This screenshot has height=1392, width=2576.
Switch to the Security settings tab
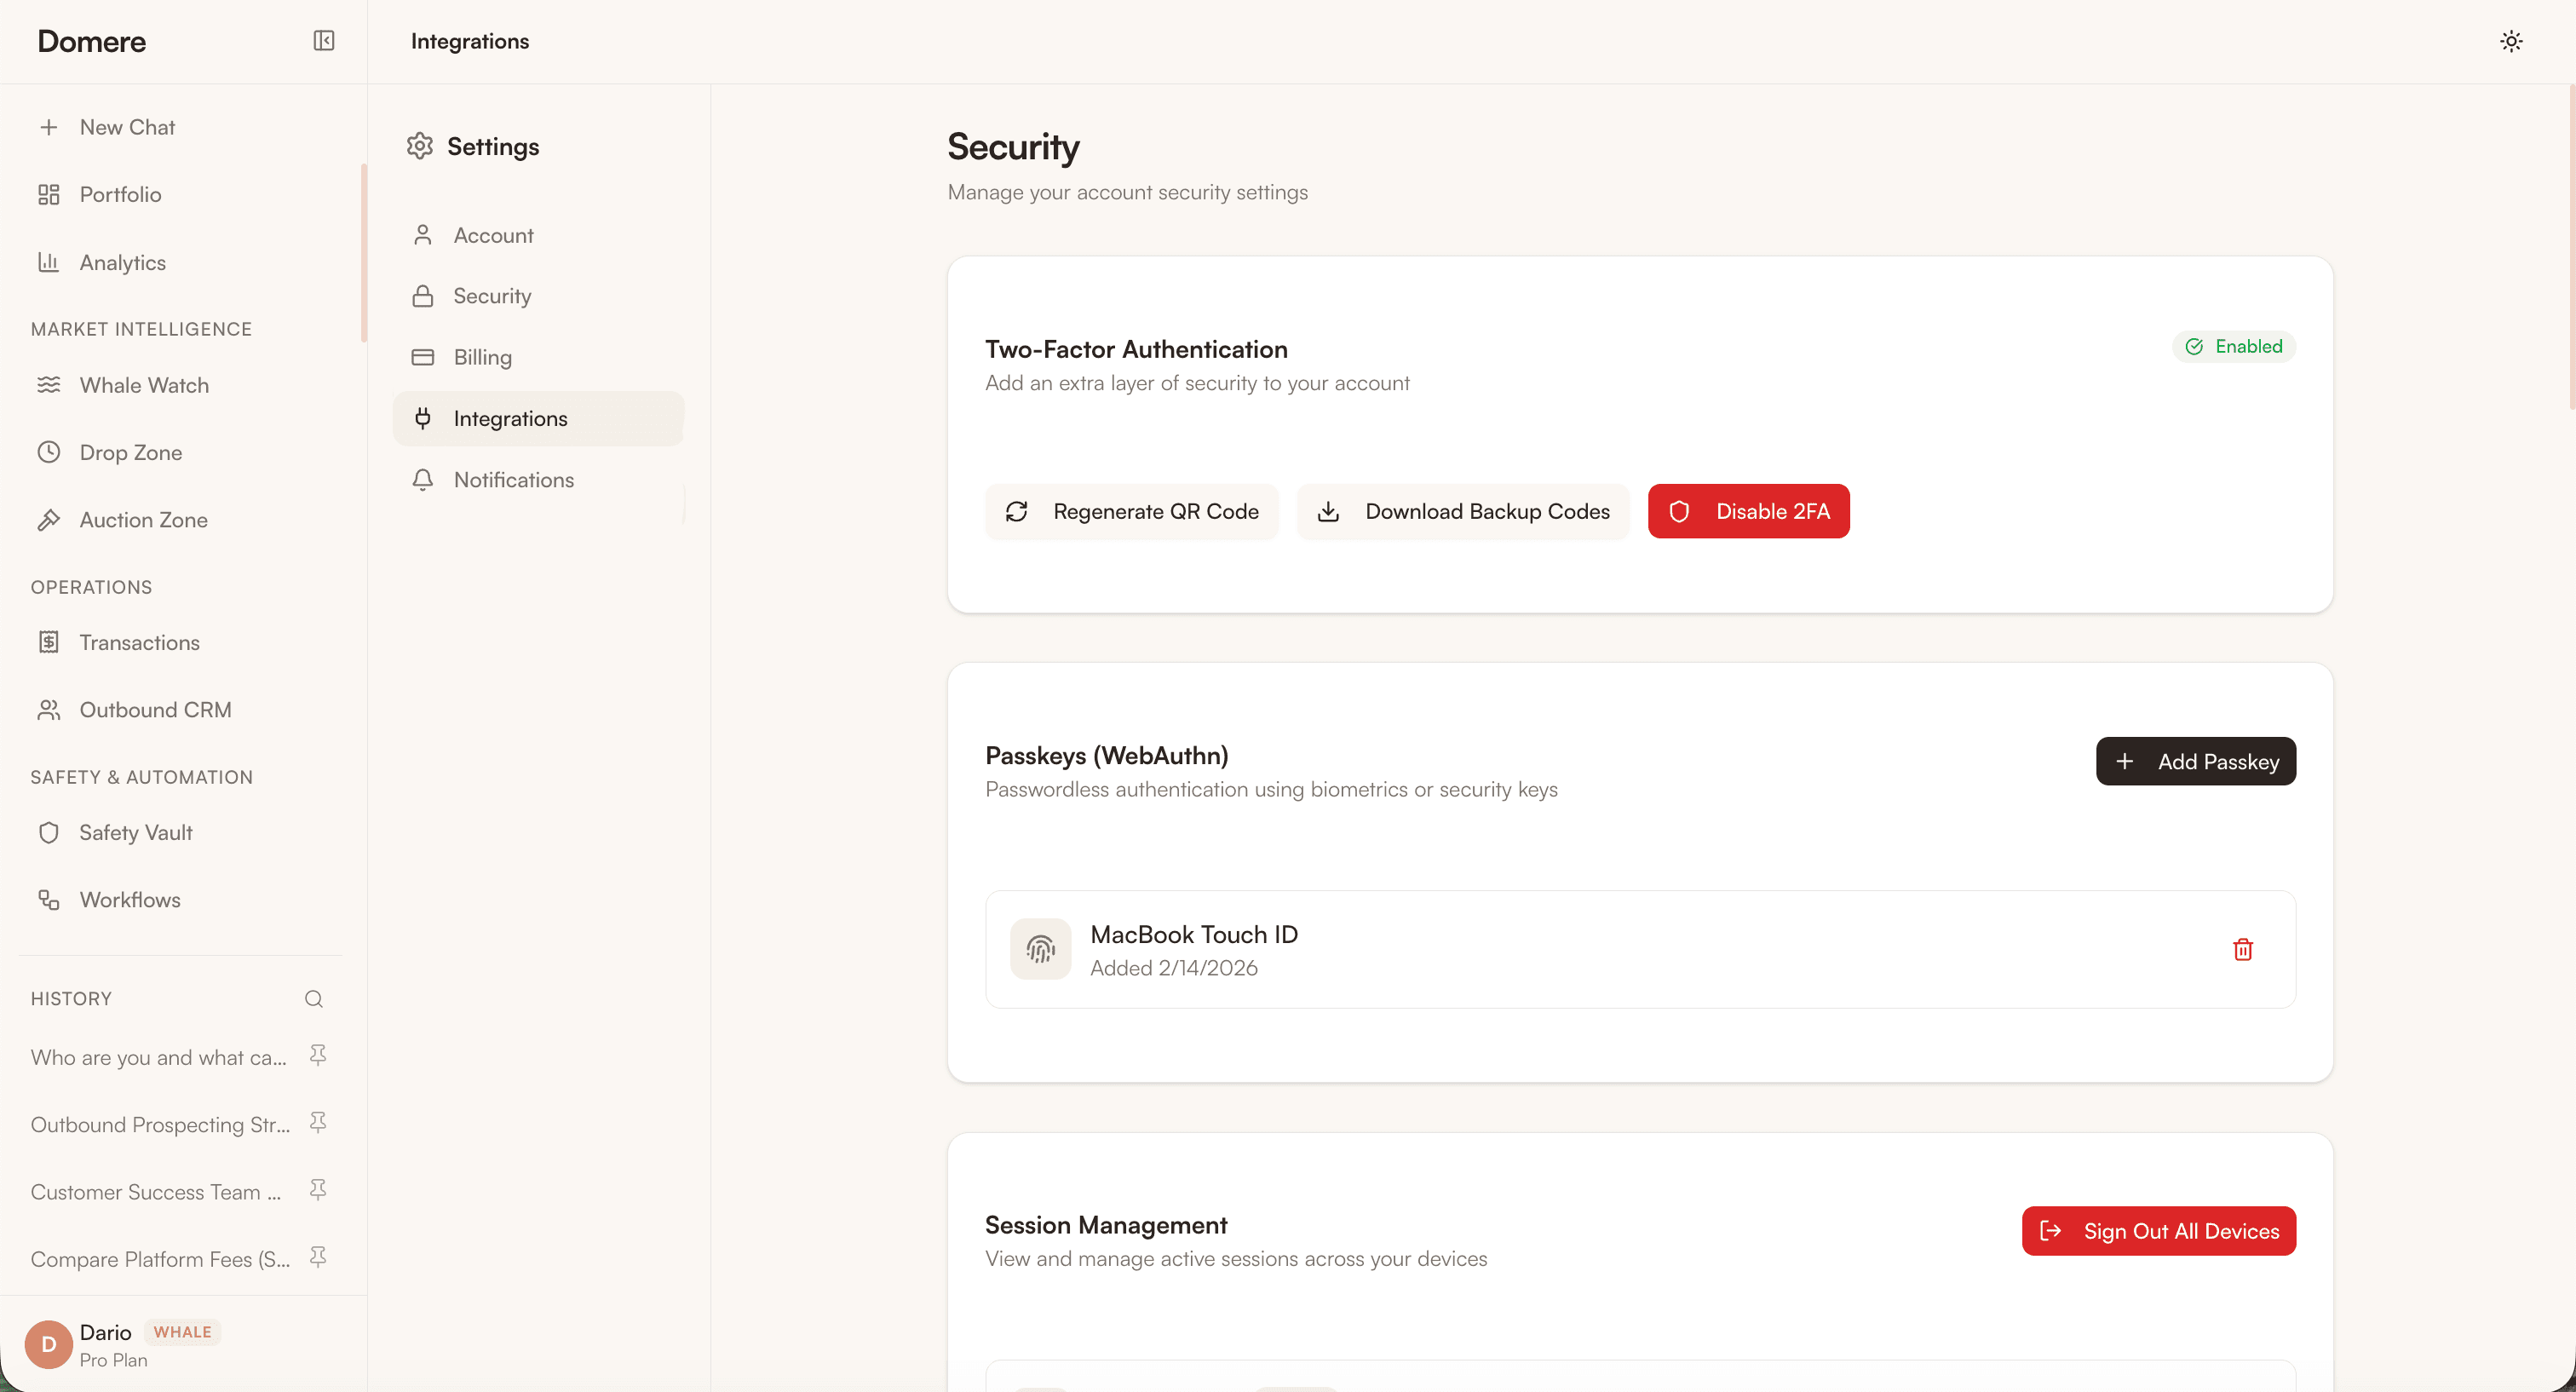tap(493, 296)
